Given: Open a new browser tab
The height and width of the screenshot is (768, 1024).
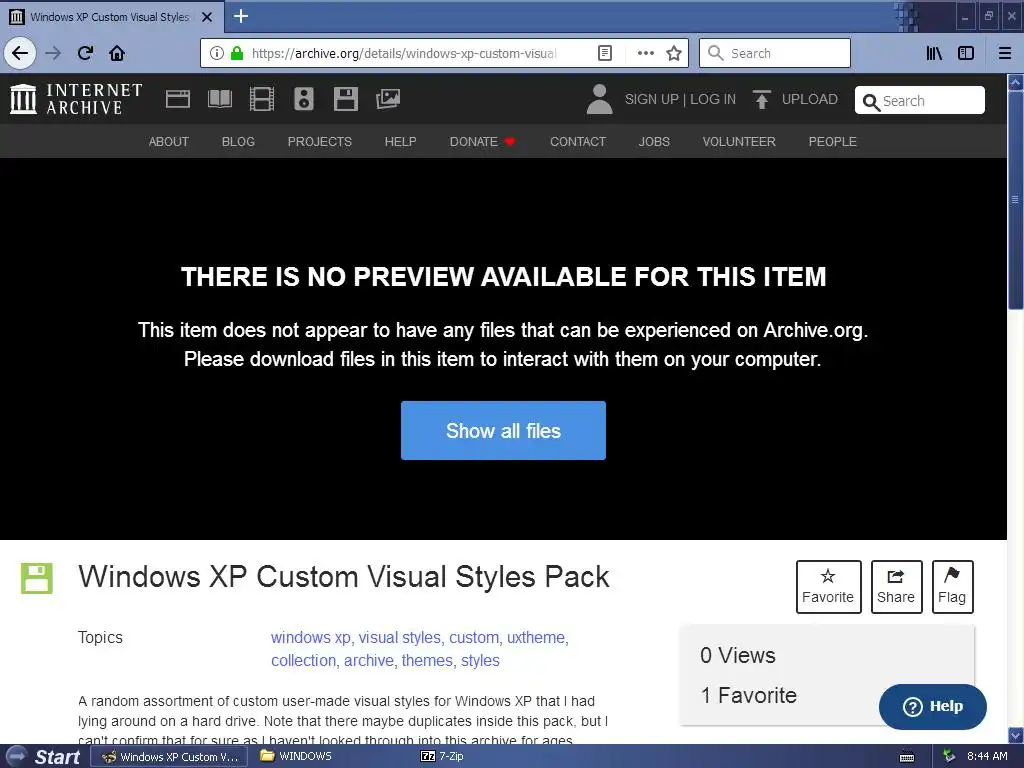Looking at the screenshot, I should (x=240, y=16).
